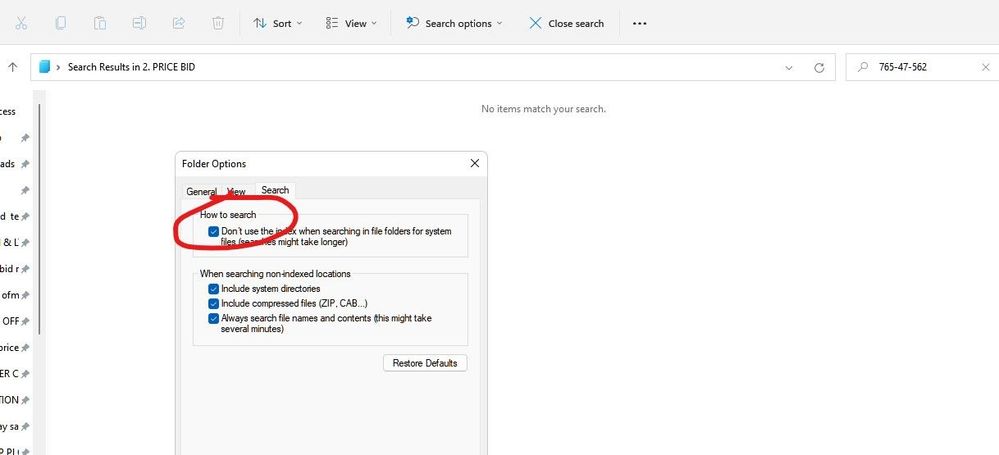Click the folder icon in address bar
Viewport: 999px width, 455px height.
pyautogui.click(x=44, y=67)
